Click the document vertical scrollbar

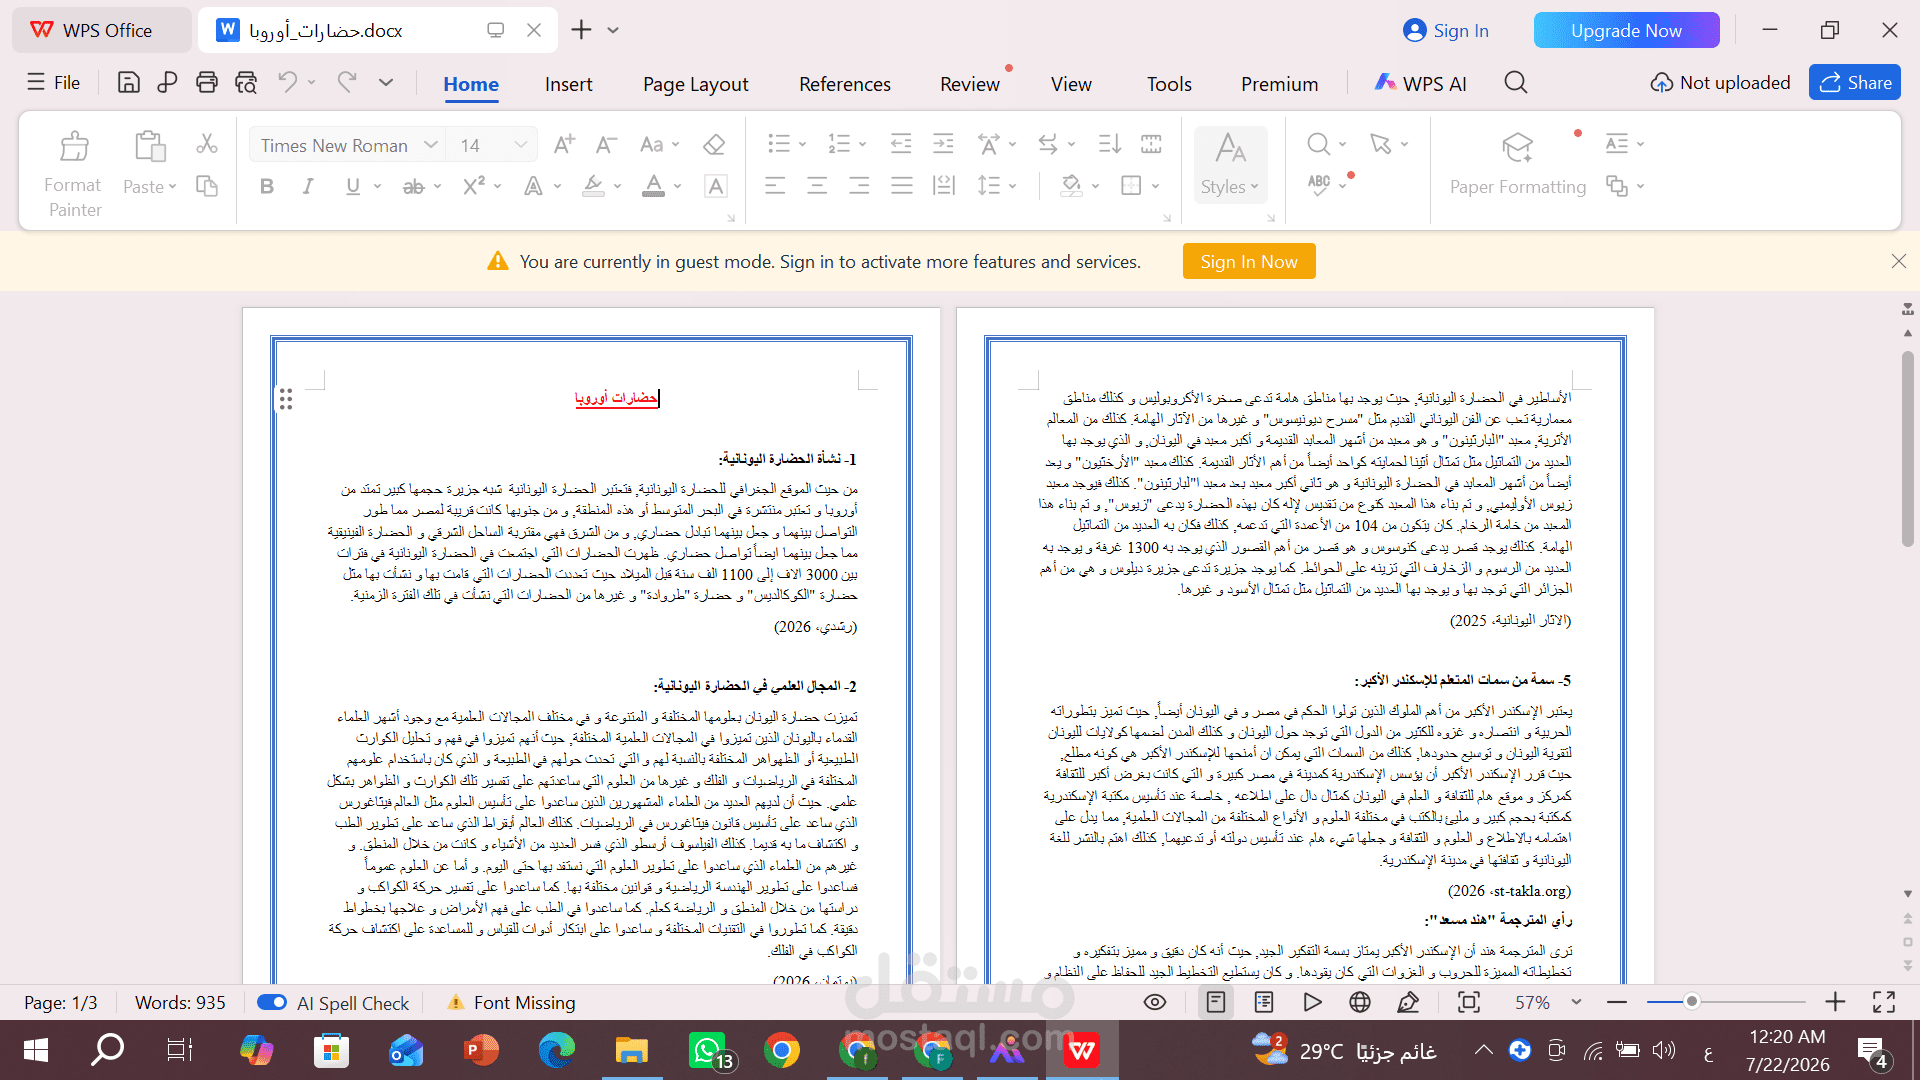click(1908, 449)
